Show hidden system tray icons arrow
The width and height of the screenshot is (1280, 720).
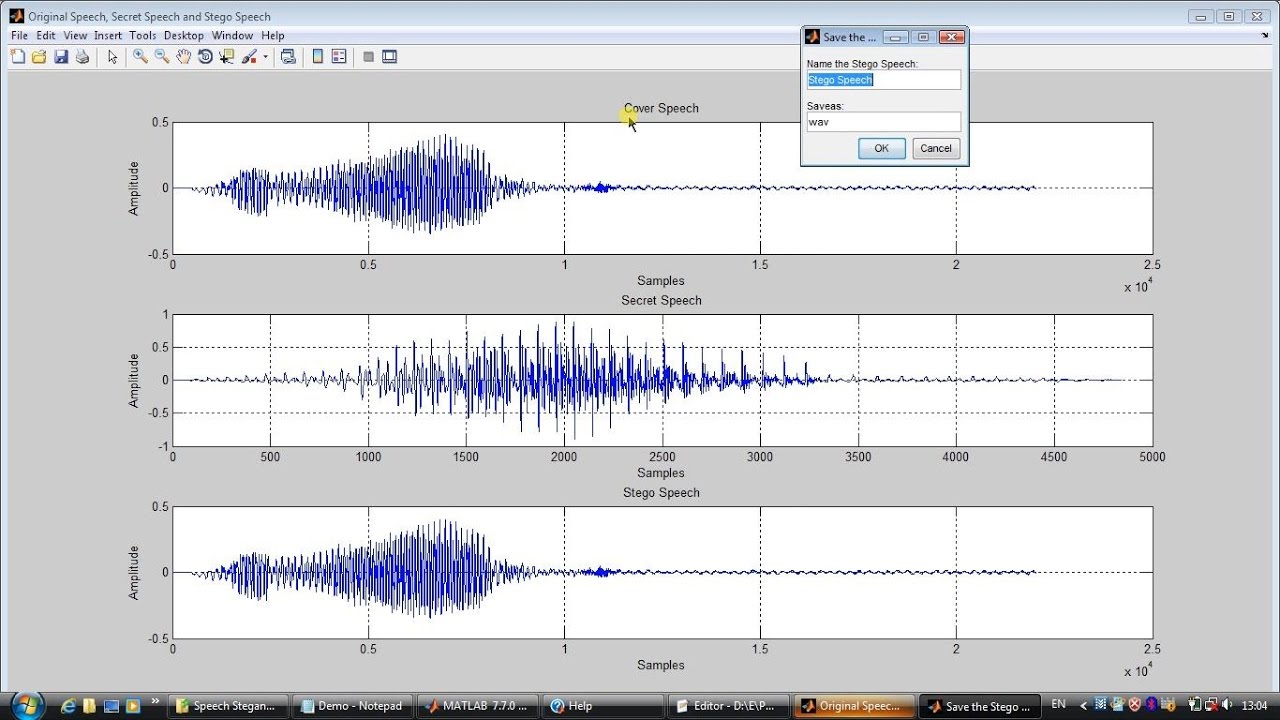tap(1083, 706)
